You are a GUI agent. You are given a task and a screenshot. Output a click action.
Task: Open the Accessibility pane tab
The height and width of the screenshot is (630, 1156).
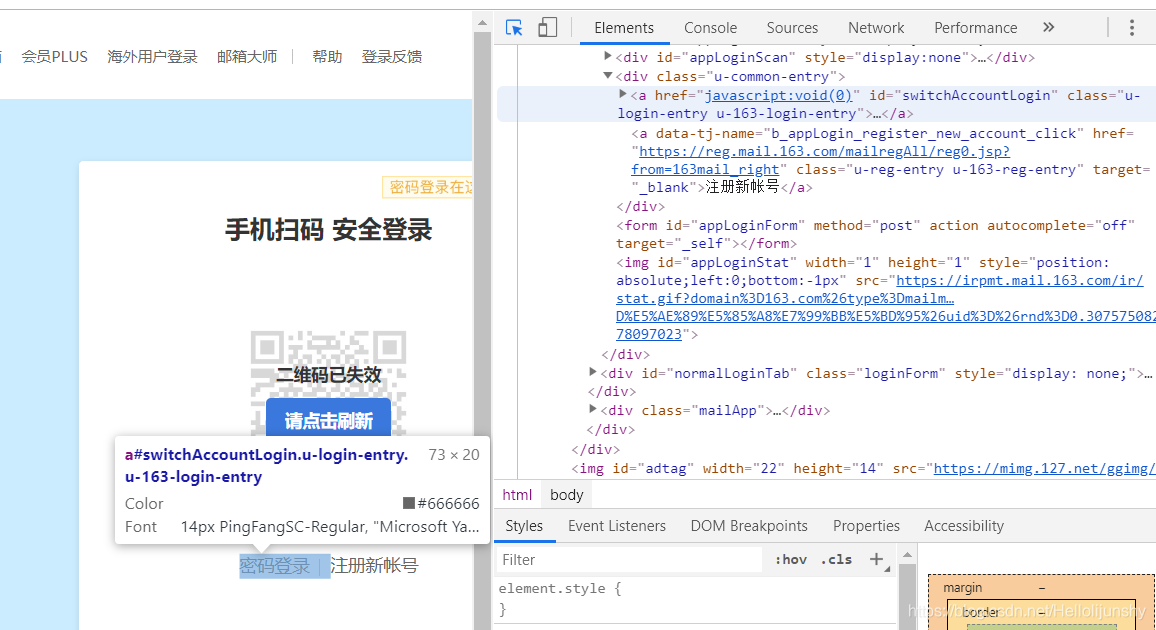[x=964, y=526]
